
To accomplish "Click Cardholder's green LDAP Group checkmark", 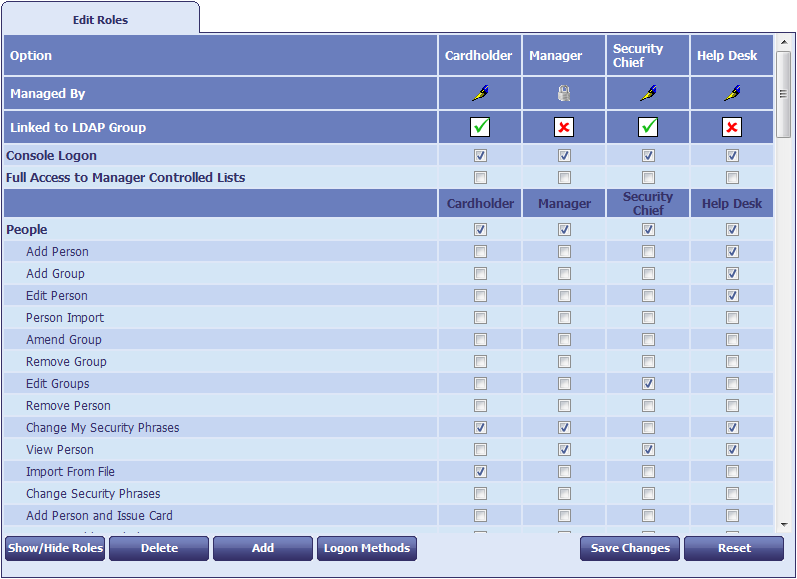I will 480,127.
